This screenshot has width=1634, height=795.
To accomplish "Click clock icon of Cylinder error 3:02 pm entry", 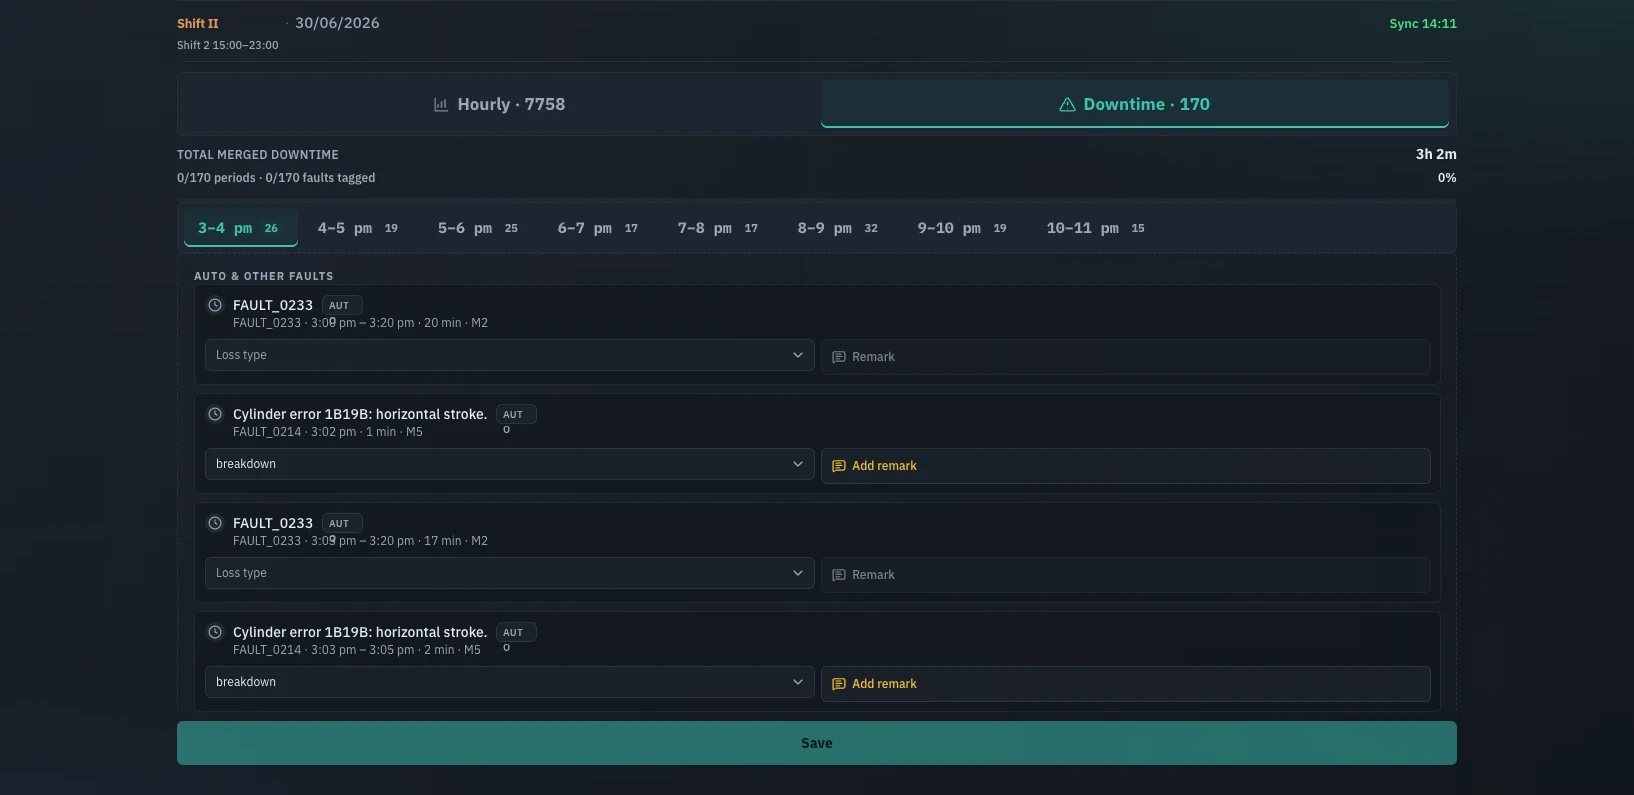I will 215,414.
